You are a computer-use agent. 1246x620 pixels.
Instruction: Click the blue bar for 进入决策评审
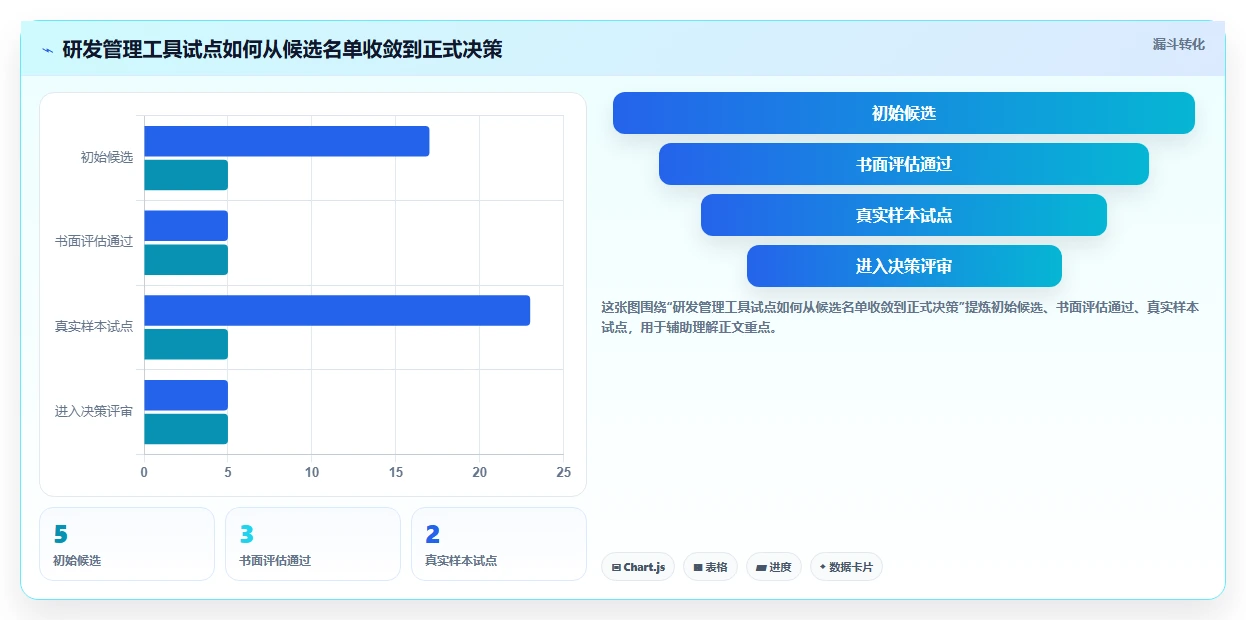pyautogui.click(x=186, y=395)
